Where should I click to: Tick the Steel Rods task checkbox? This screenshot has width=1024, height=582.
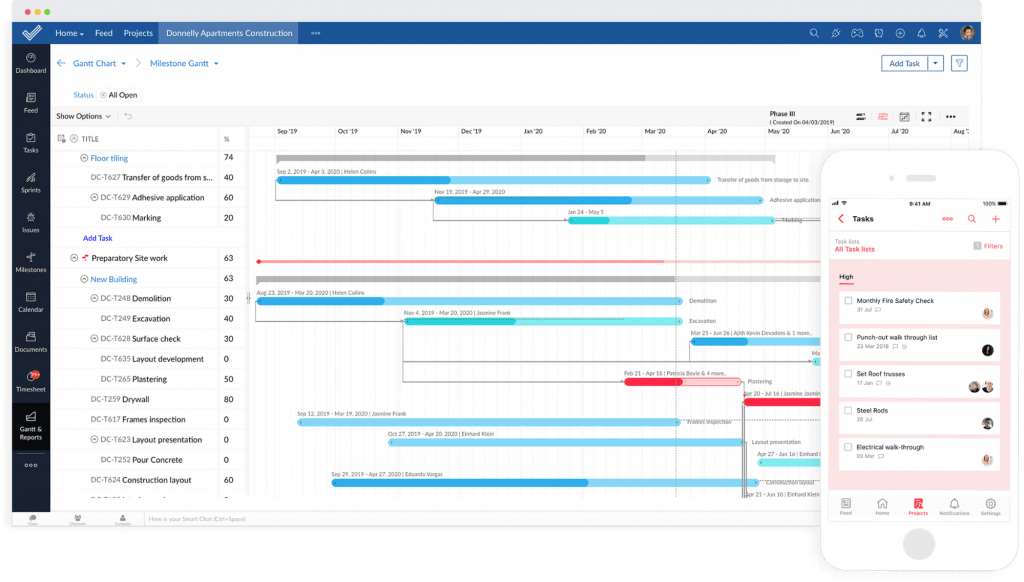tap(848, 410)
